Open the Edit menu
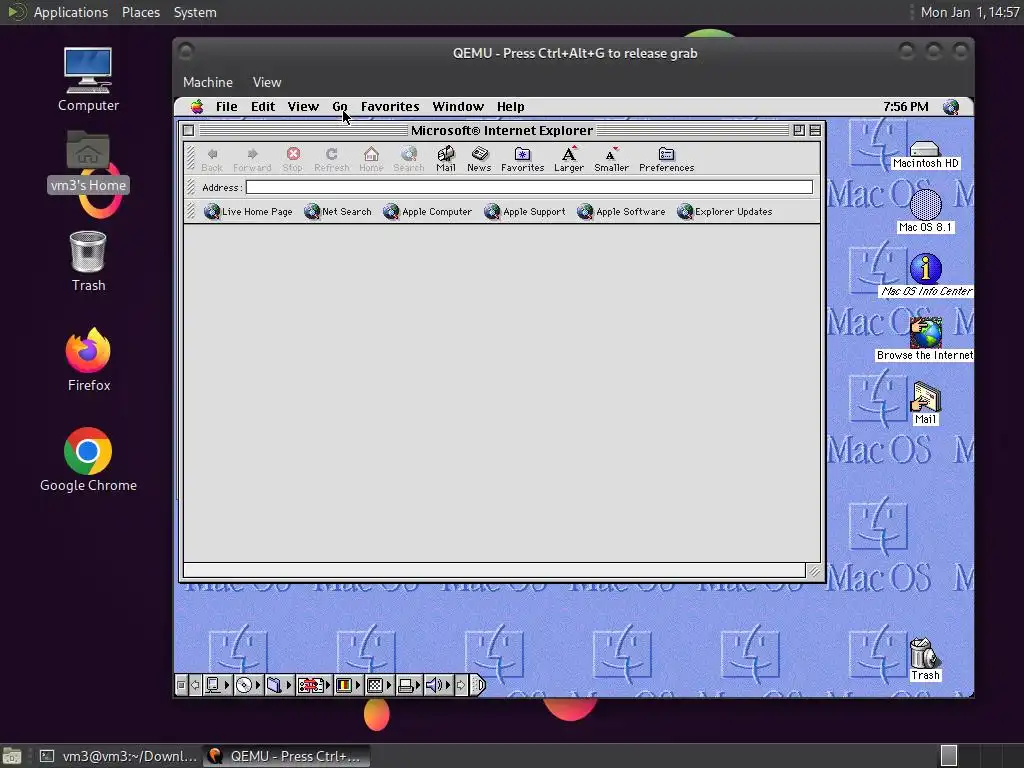This screenshot has height=768, width=1024. click(263, 106)
